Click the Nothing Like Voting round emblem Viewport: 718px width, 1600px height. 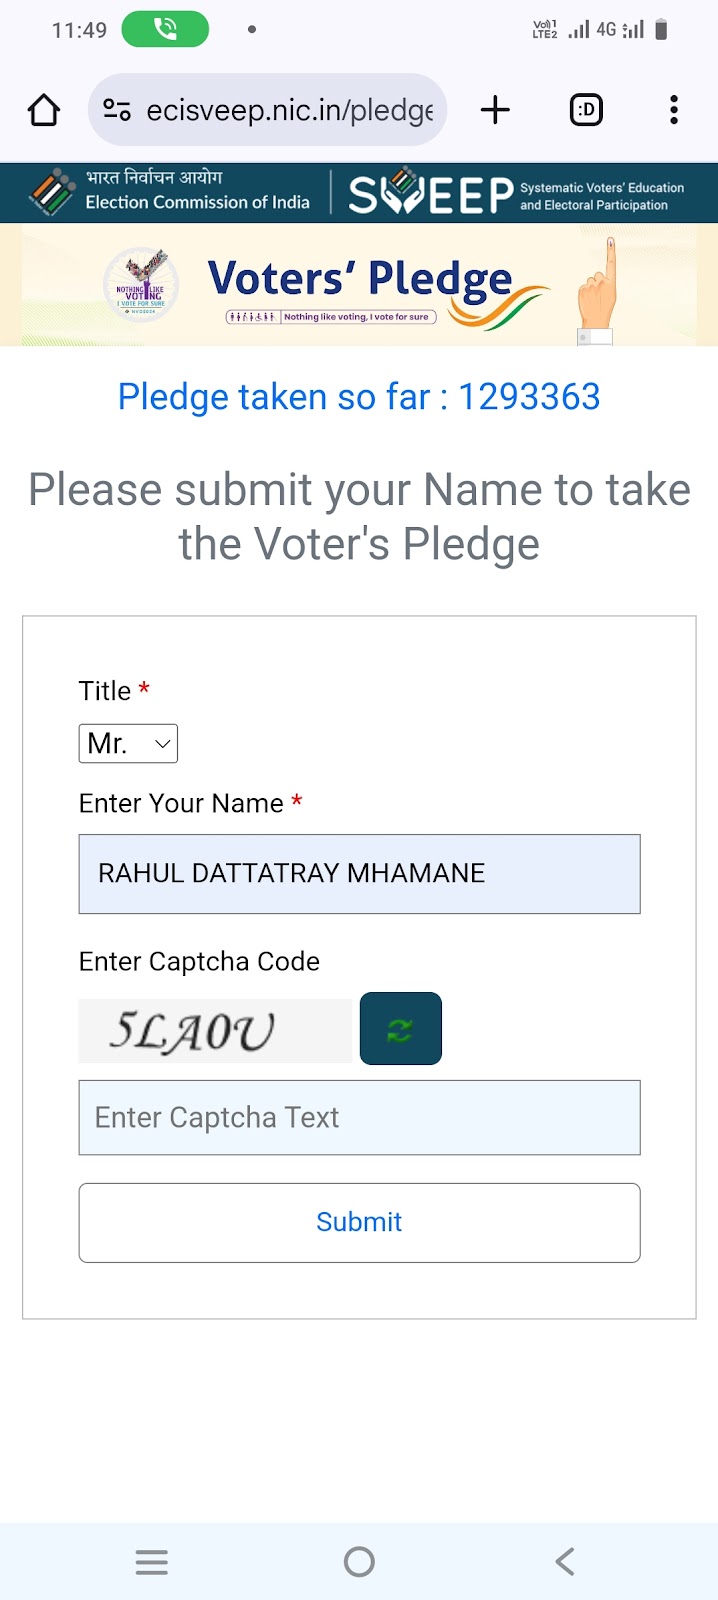[x=142, y=284]
